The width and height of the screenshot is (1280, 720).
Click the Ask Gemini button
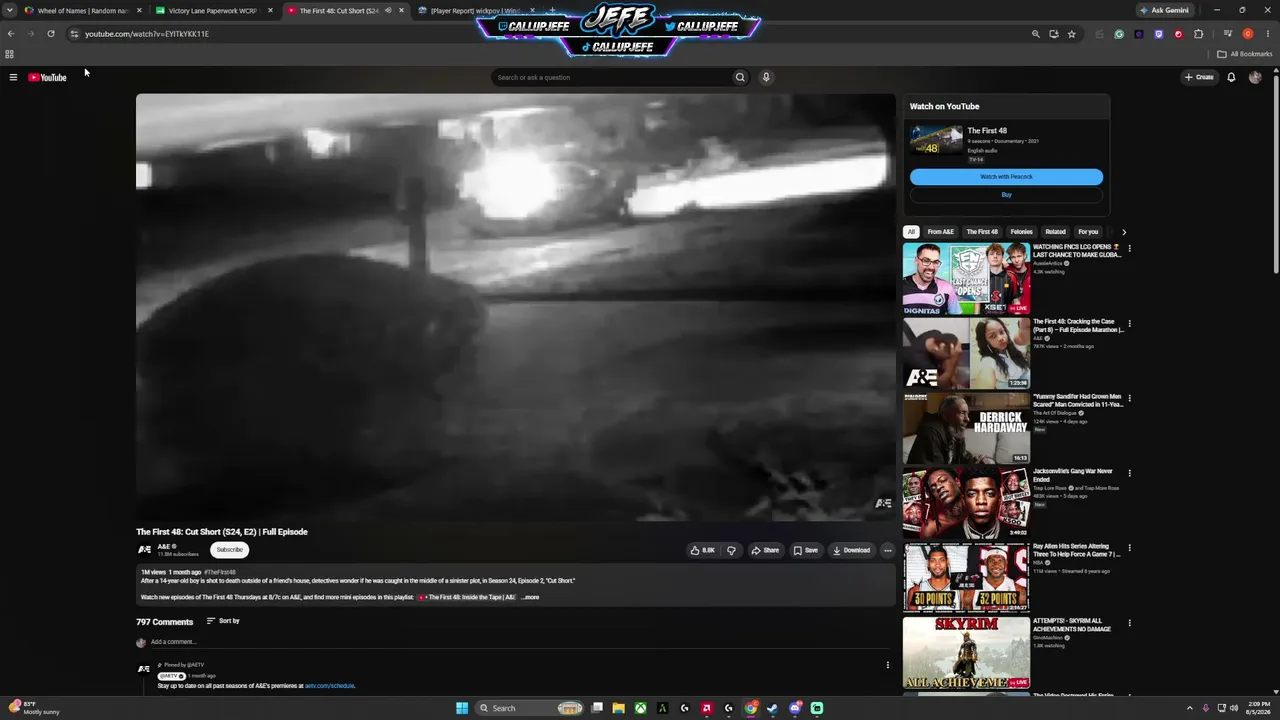(1165, 11)
